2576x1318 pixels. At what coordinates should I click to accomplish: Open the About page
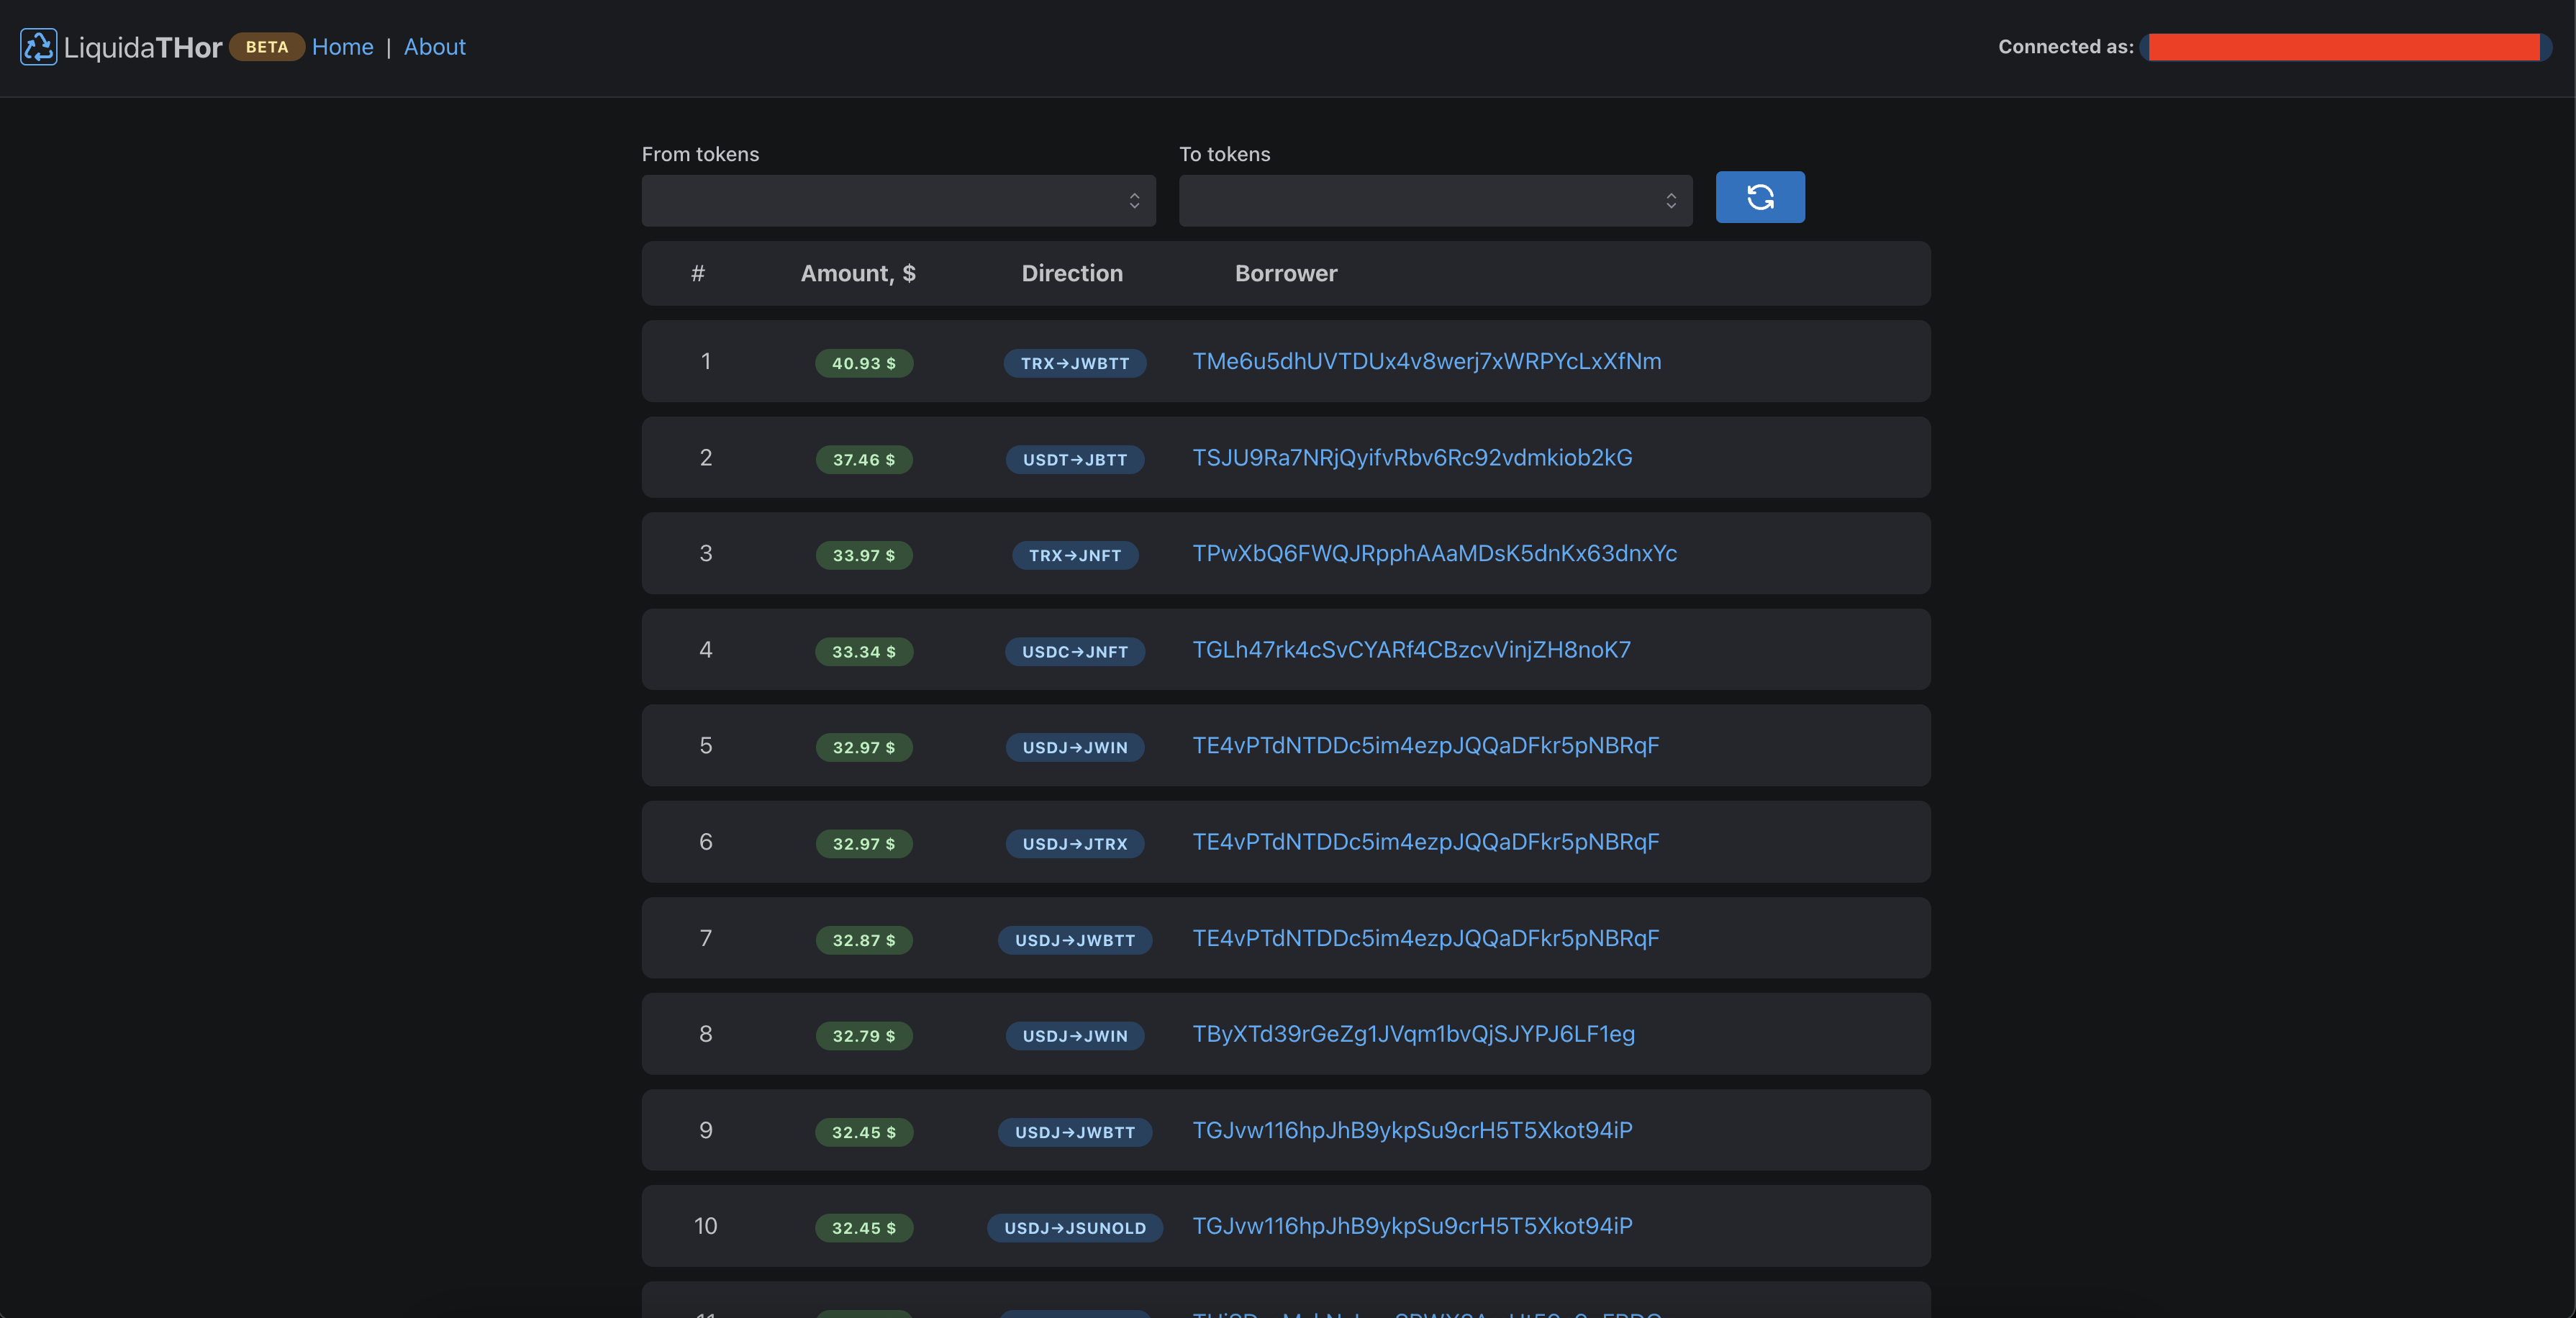[434, 47]
